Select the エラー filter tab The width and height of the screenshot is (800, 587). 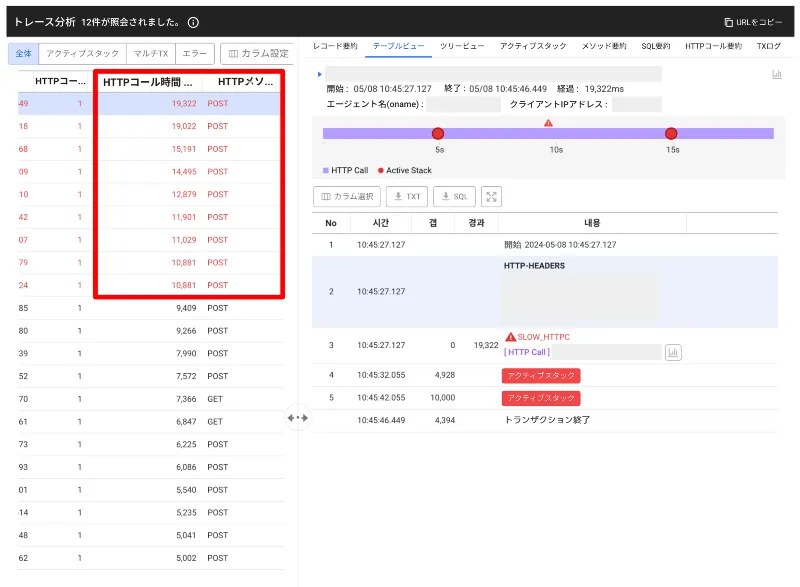click(194, 54)
